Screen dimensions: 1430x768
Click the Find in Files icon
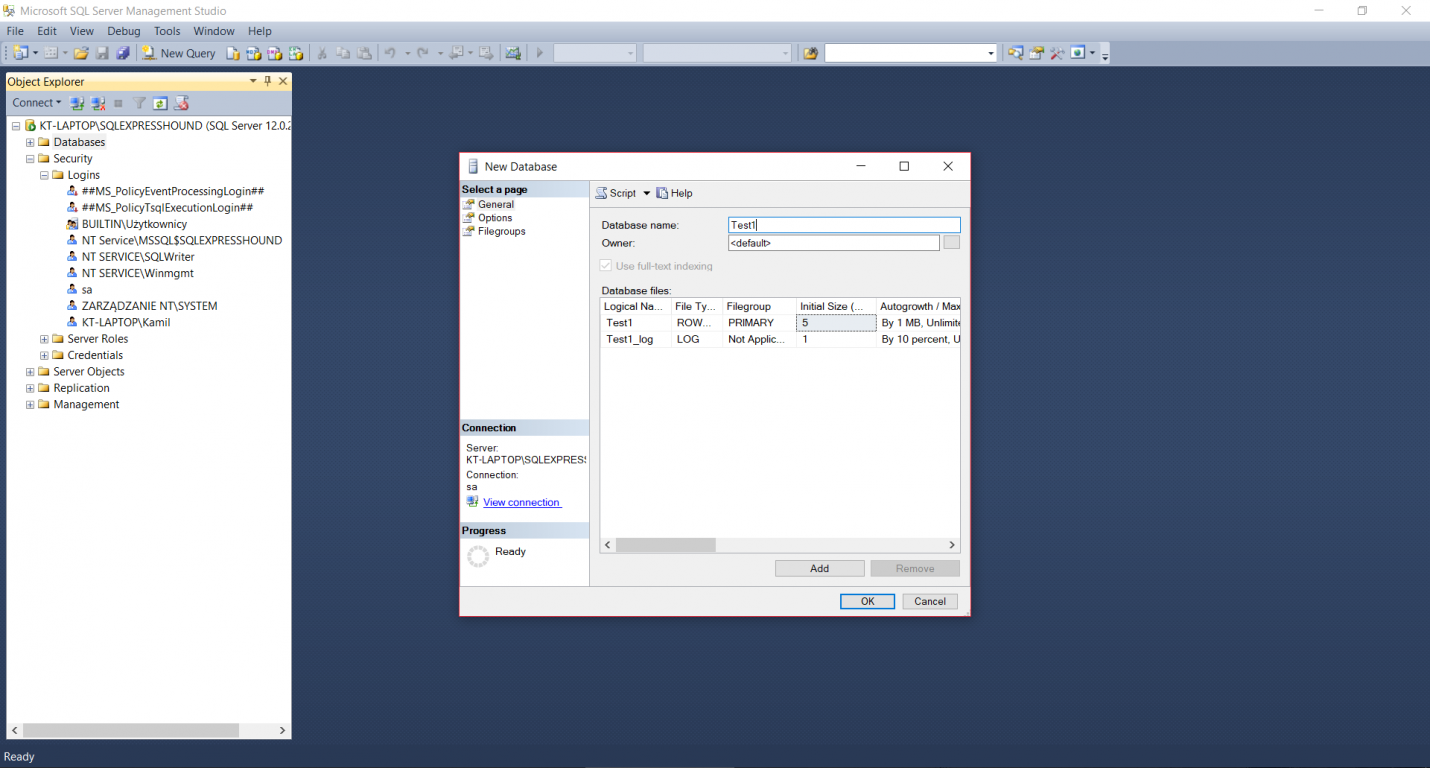[x=811, y=53]
